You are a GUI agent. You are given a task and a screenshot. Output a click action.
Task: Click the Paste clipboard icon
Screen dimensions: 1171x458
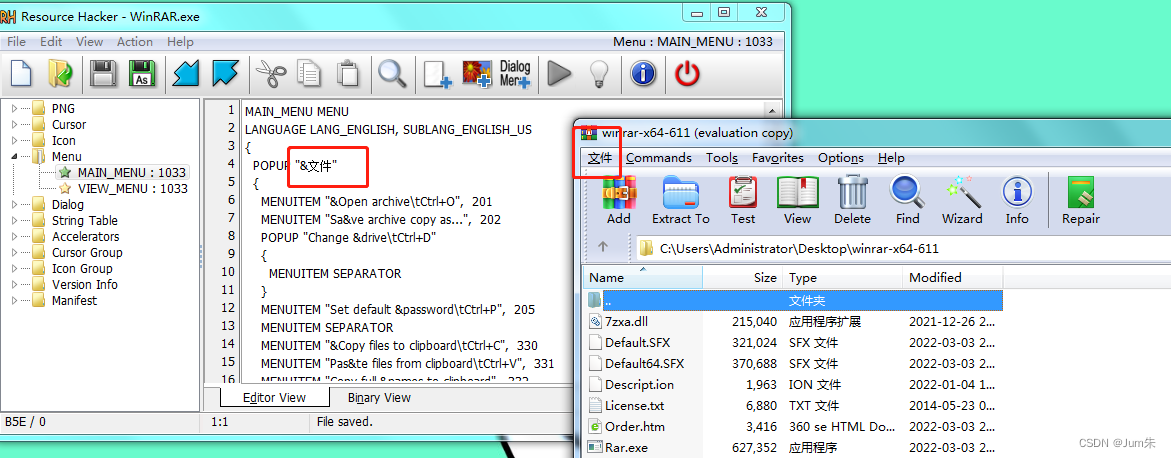click(x=347, y=74)
